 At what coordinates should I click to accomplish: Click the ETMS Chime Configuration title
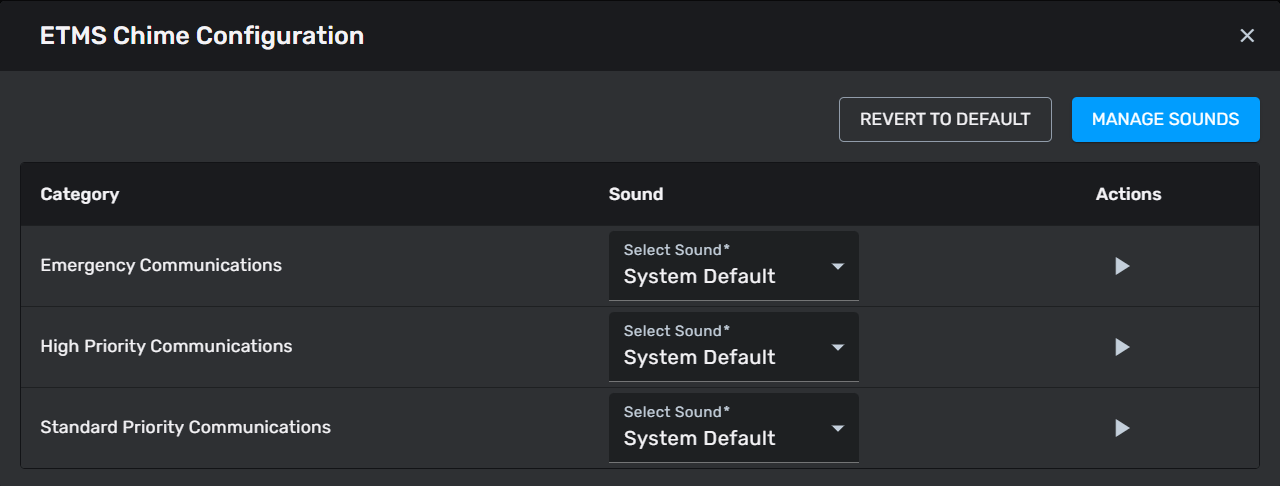pyautogui.click(x=201, y=36)
